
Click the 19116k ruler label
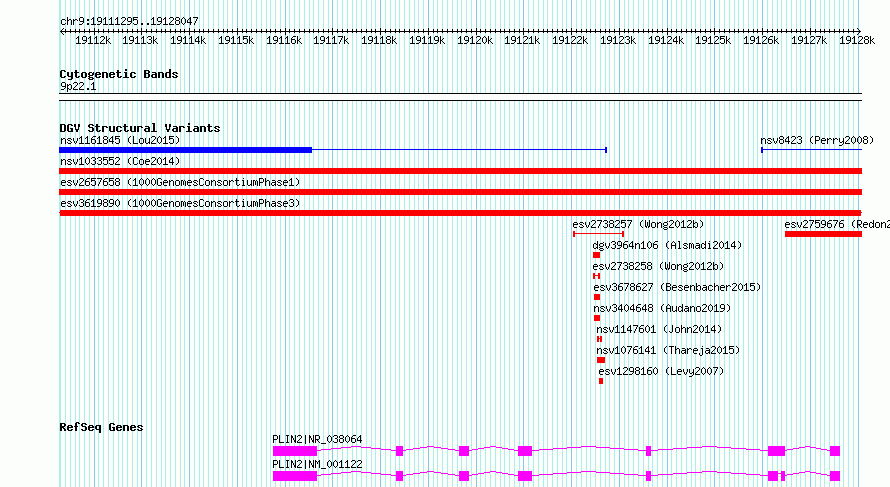pos(284,40)
